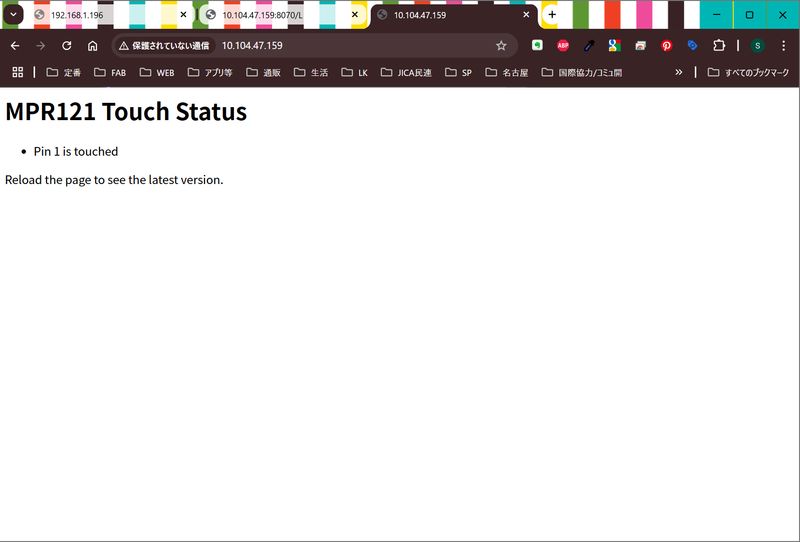Minimize the browser window
The width and height of the screenshot is (800, 542).
716,15
